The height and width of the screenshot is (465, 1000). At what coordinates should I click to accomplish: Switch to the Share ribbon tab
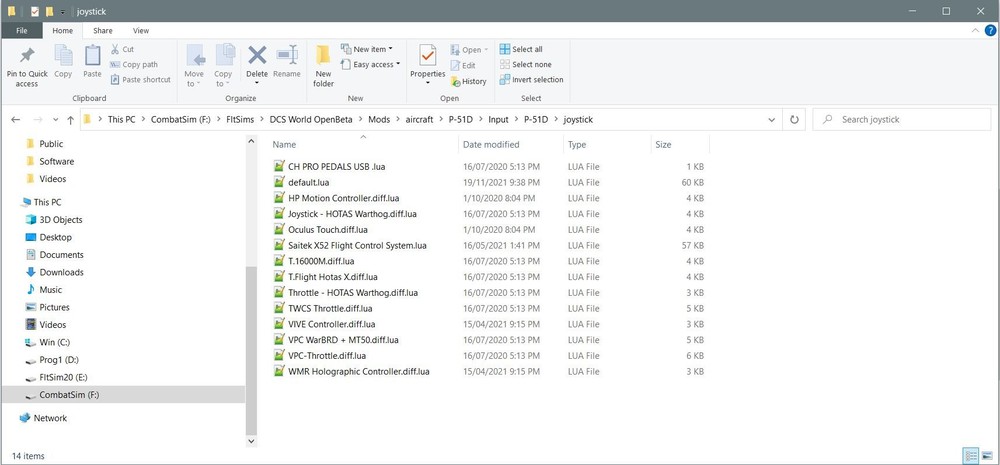click(x=103, y=31)
